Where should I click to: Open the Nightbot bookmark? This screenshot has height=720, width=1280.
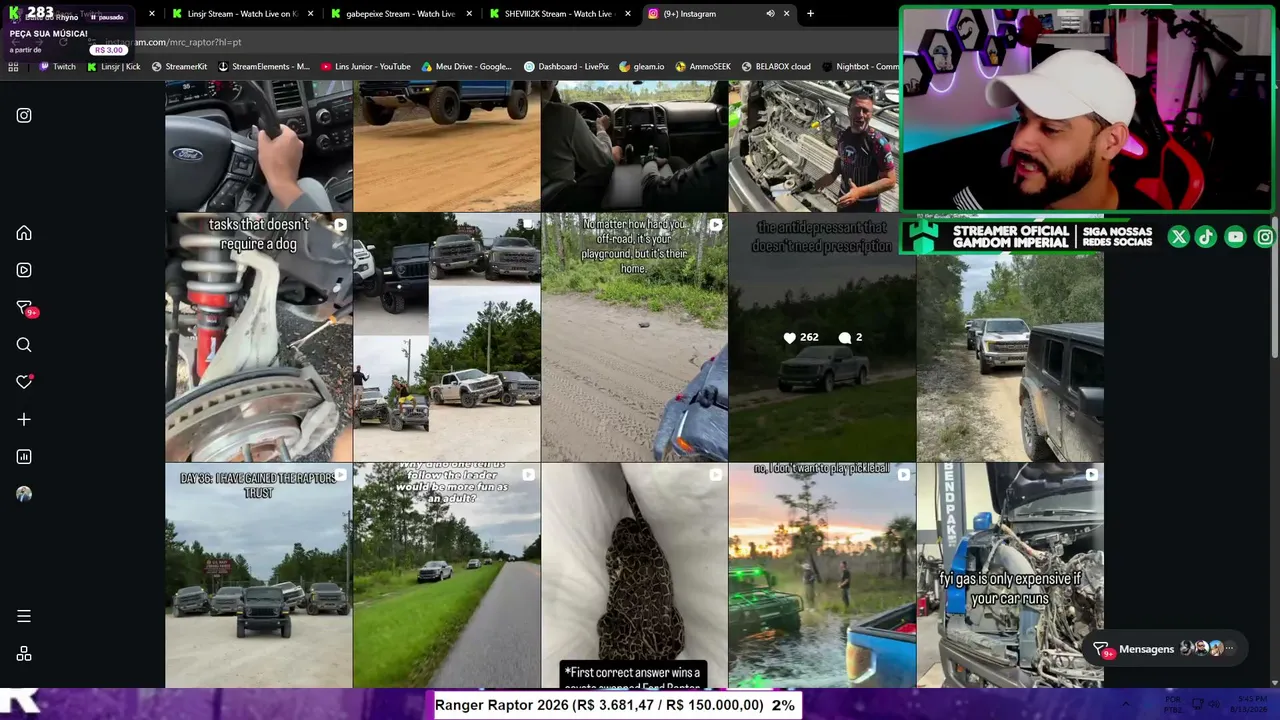click(x=861, y=67)
